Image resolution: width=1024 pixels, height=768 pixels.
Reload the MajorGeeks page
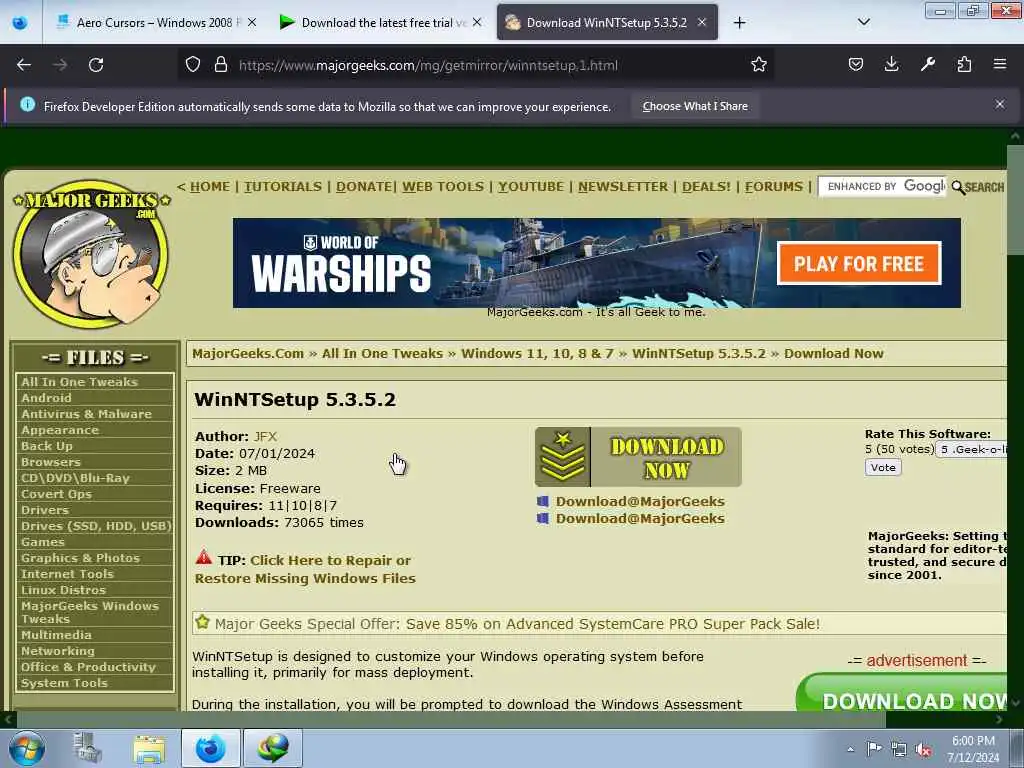96,65
